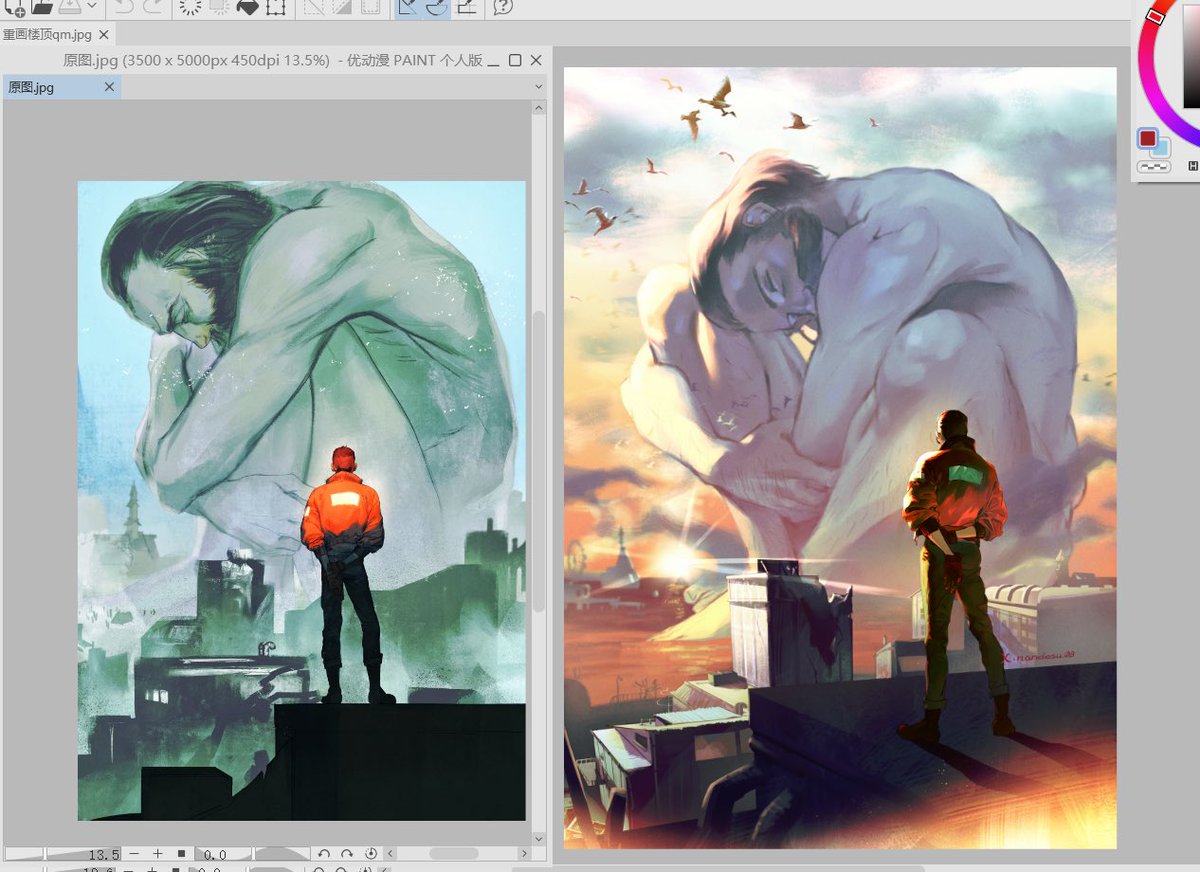
Task: Click the Clear outside selection icon
Action: (x=218, y=6)
